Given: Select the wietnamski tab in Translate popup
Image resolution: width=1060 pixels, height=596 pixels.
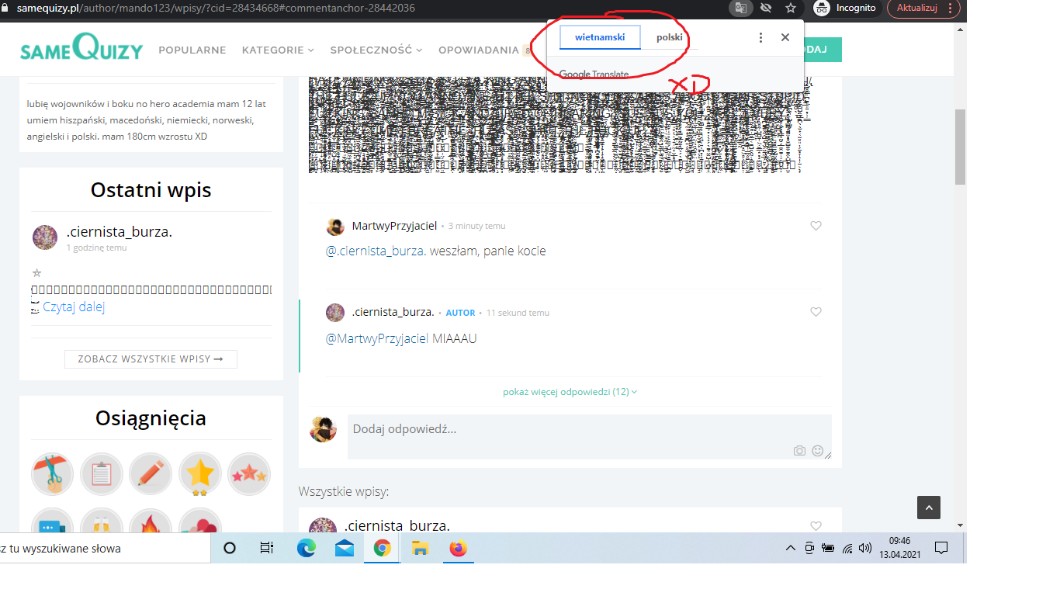Looking at the screenshot, I should [x=599, y=37].
